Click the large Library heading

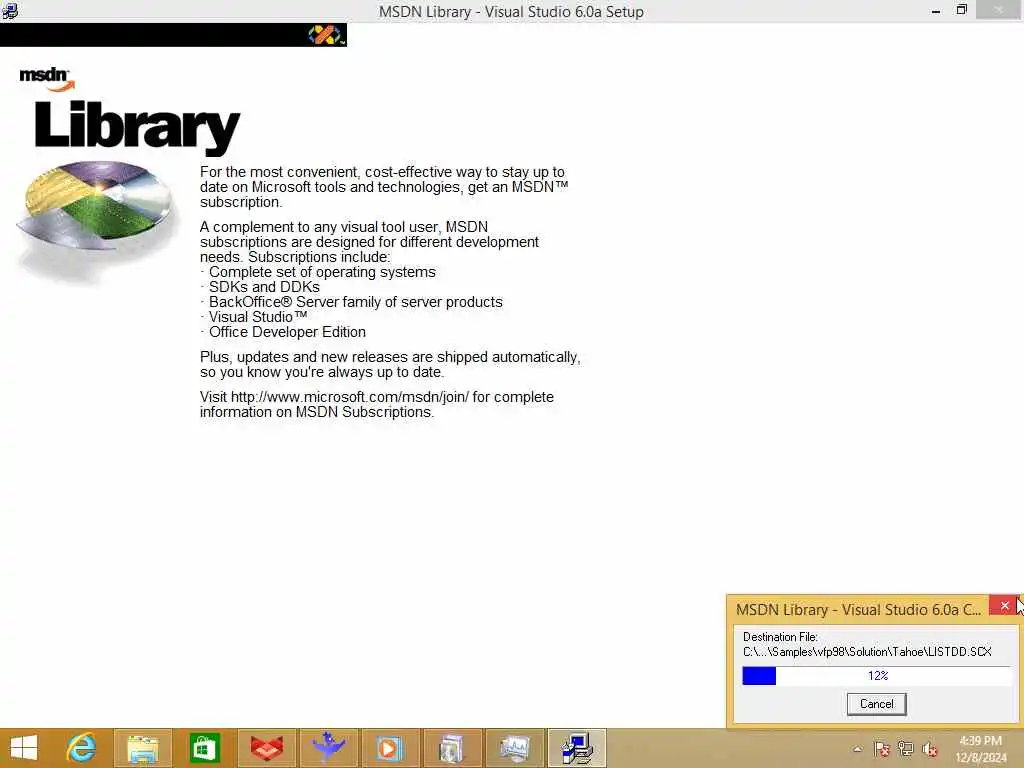[x=137, y=127]
